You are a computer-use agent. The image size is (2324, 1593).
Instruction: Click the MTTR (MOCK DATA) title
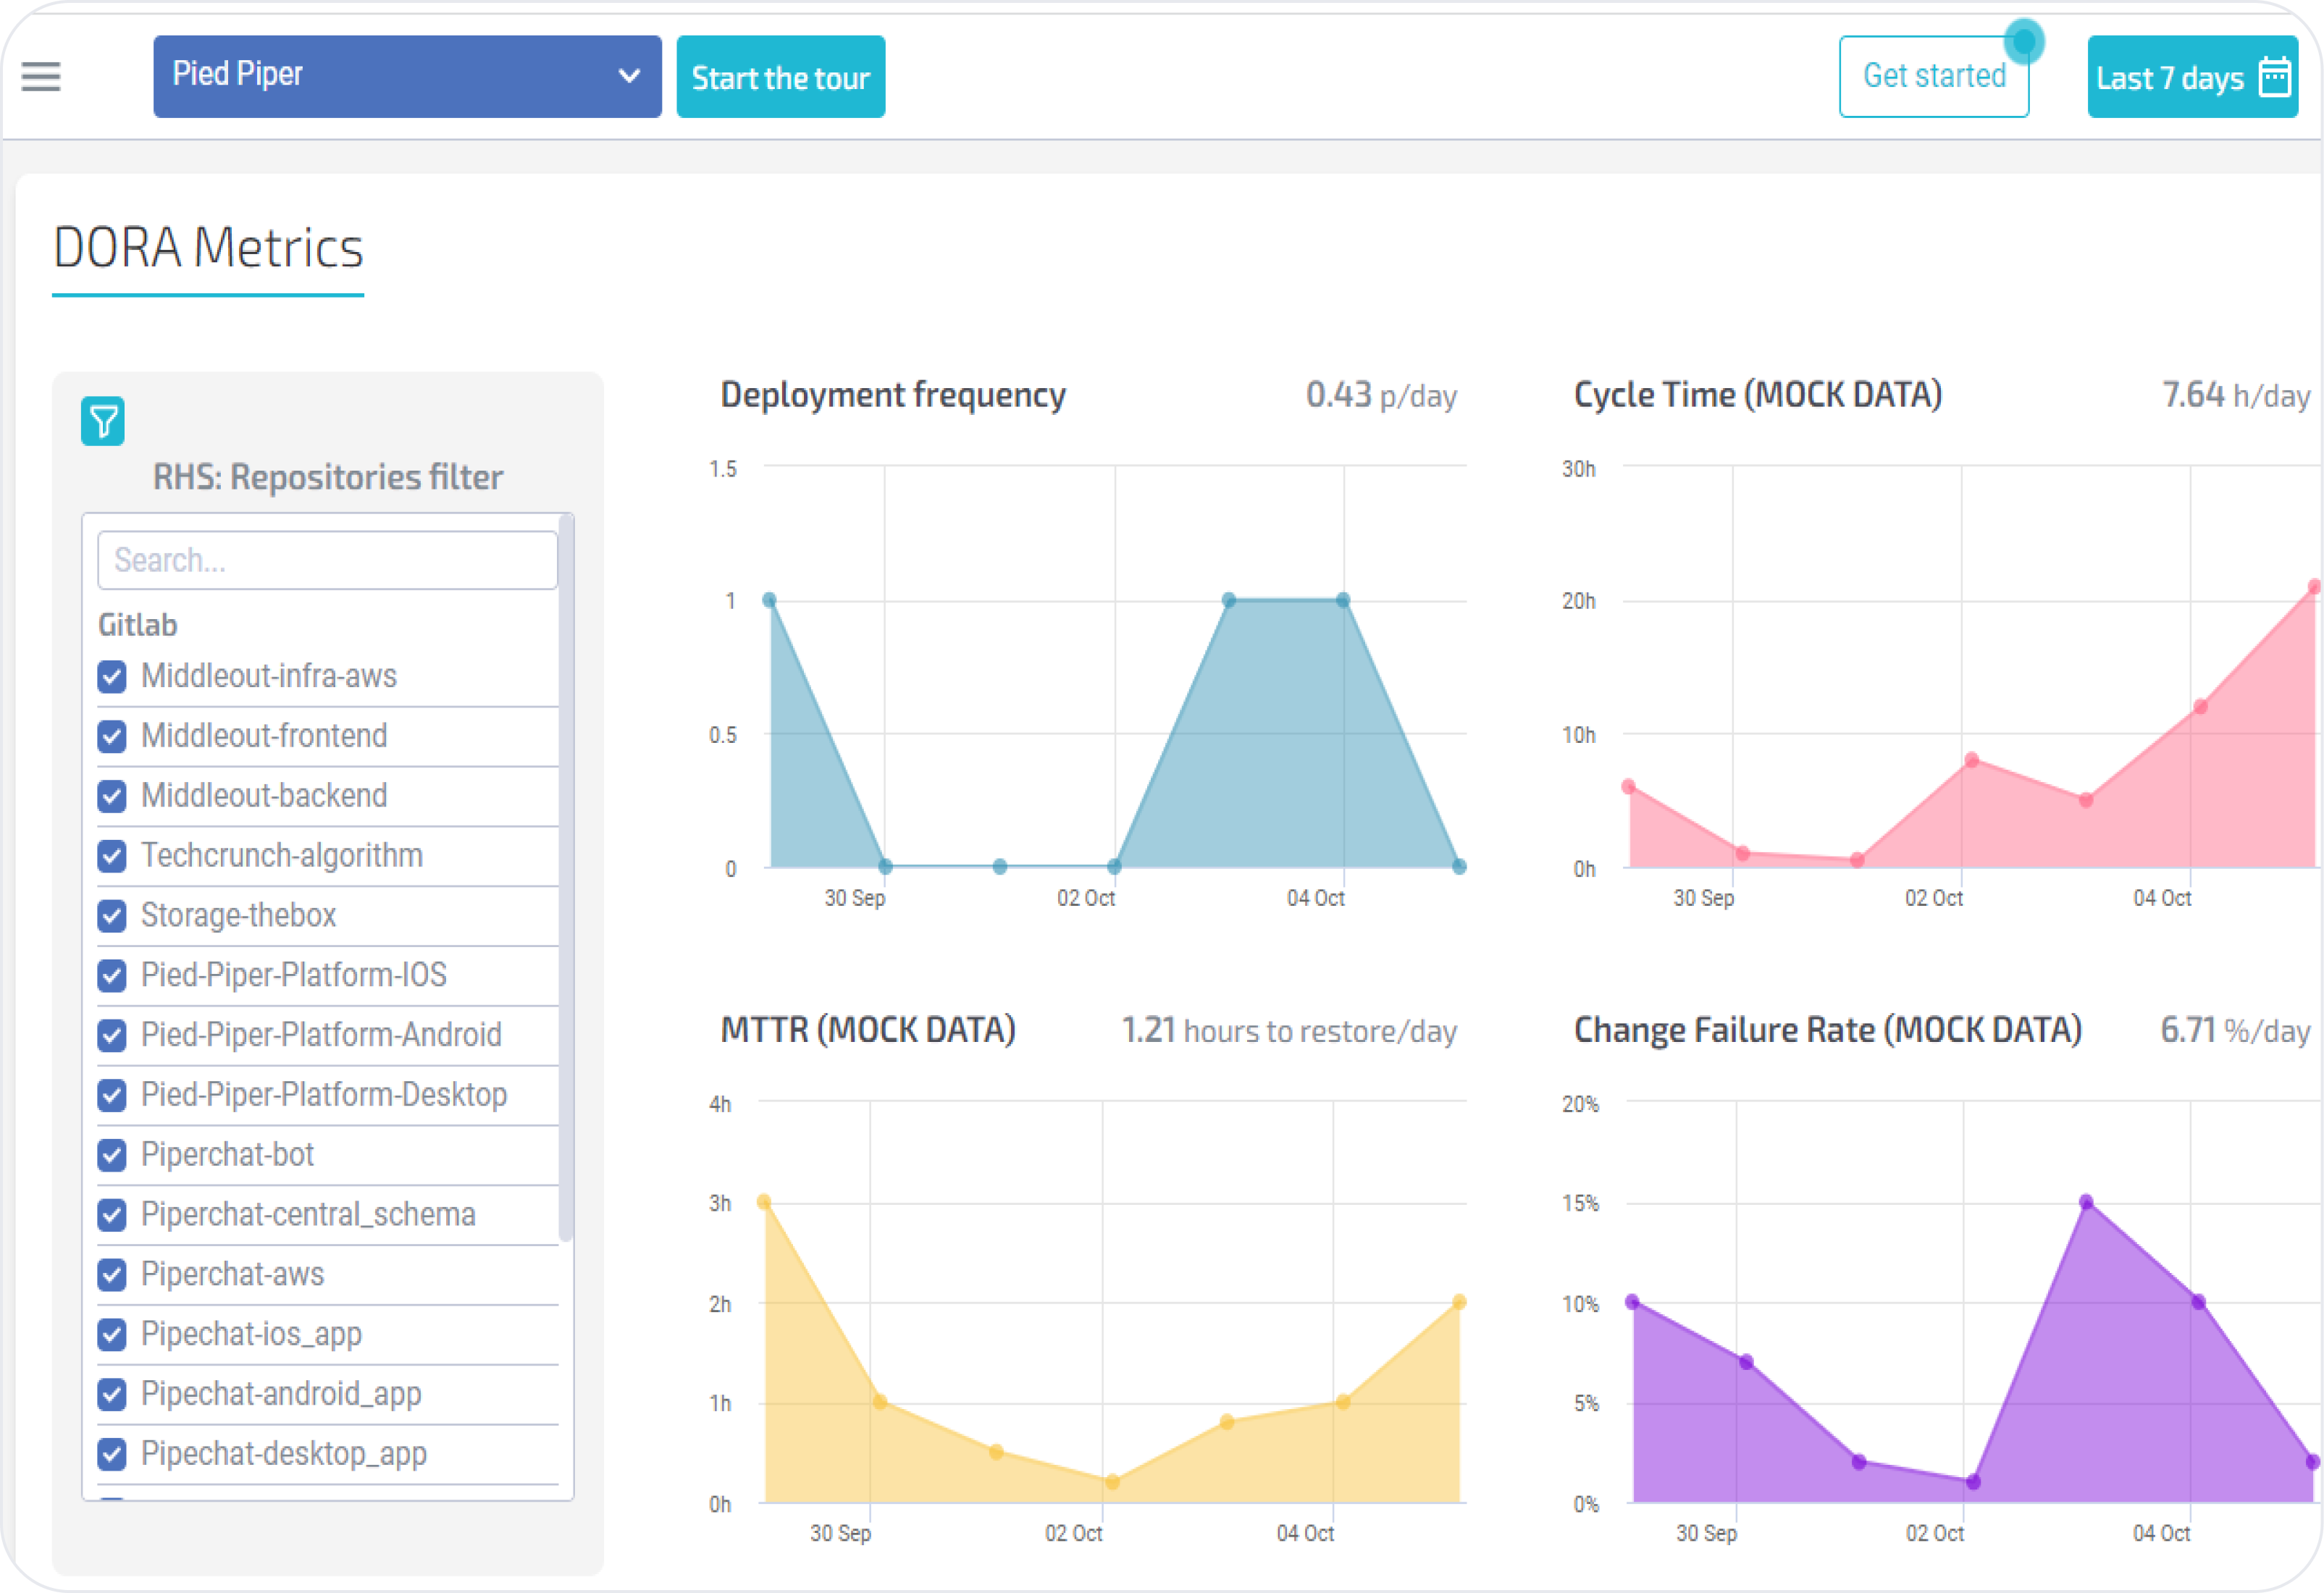point(868,1030)
